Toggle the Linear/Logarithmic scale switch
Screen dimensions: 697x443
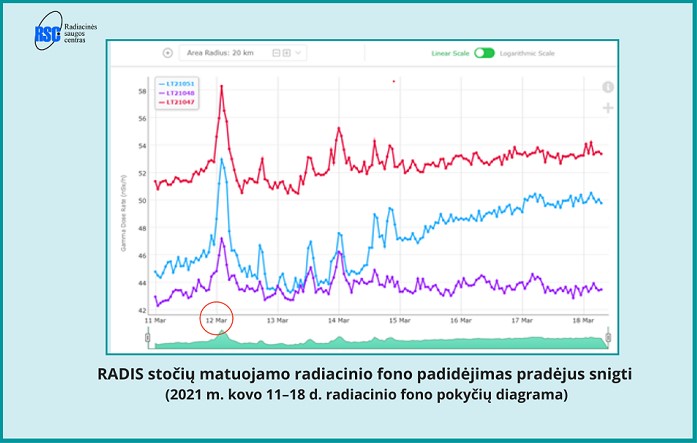(x=485, y=52)
